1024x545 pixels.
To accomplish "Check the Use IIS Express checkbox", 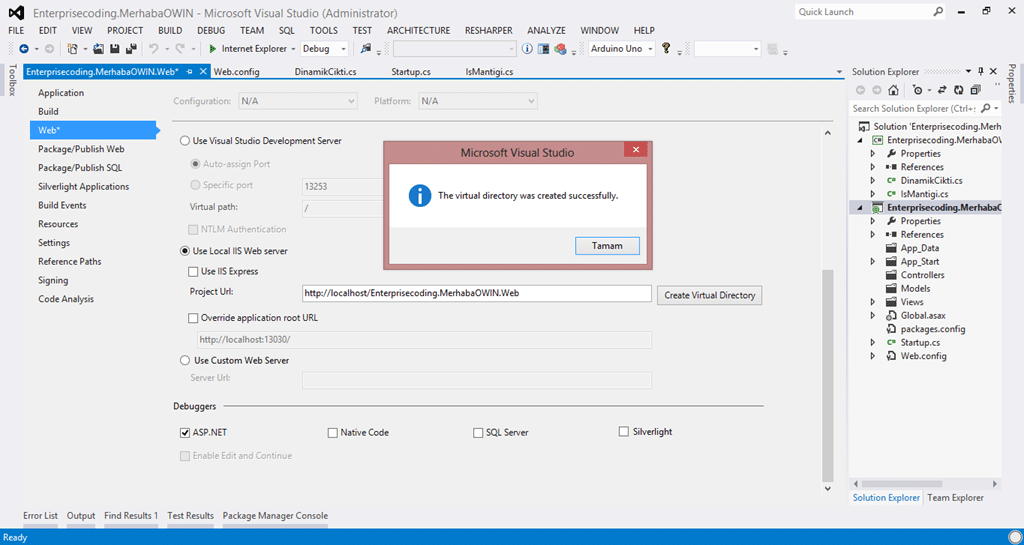I will [193, 272].
